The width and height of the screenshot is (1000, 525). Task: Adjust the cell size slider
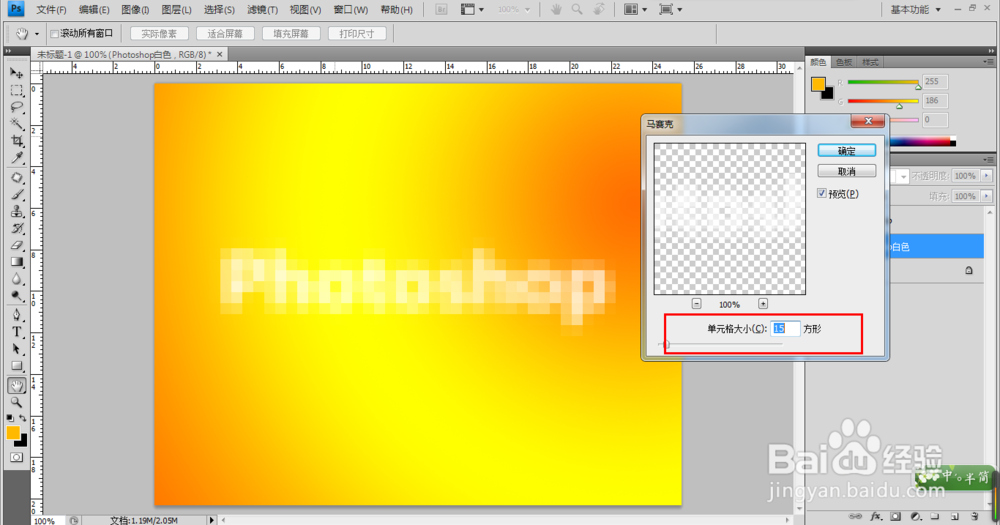pyautogui.click(x=666, y=344)
